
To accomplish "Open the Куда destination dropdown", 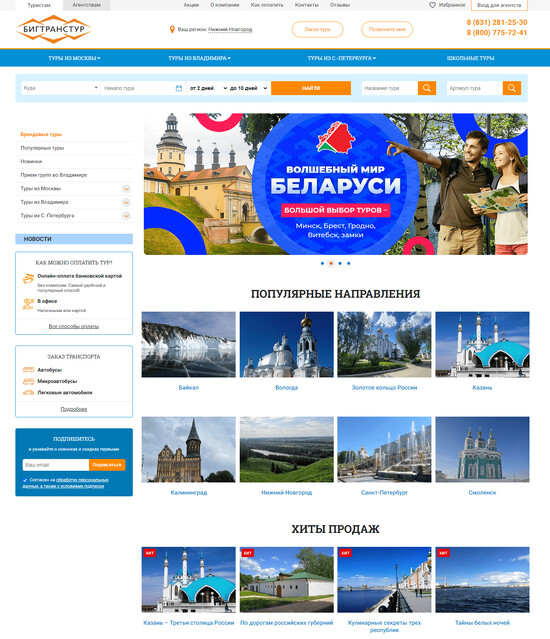I will pos(61,88).
